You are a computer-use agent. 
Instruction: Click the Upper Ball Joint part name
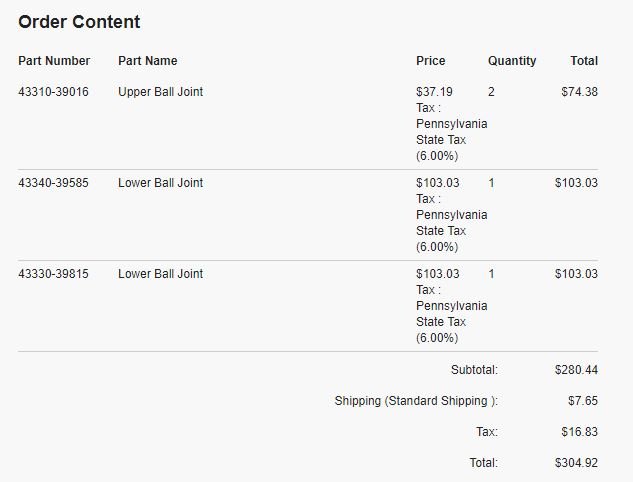tap(161, 92)
